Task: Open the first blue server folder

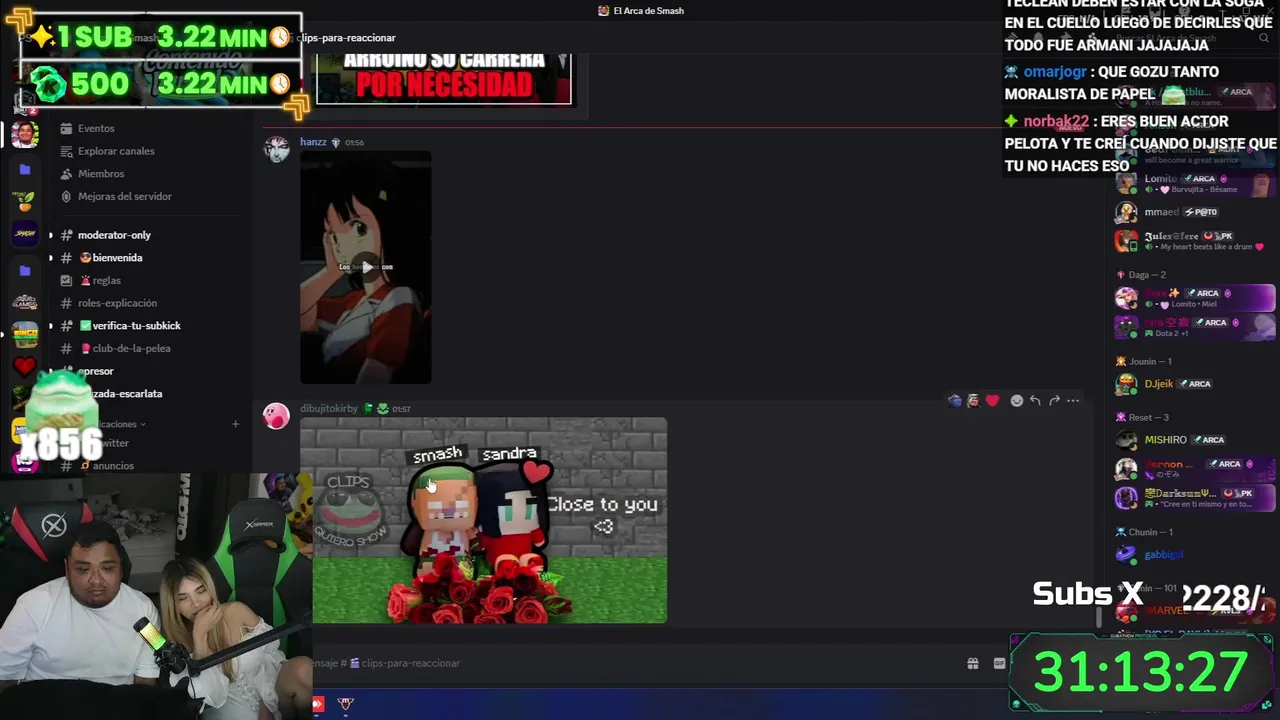Action: (25, 170)
